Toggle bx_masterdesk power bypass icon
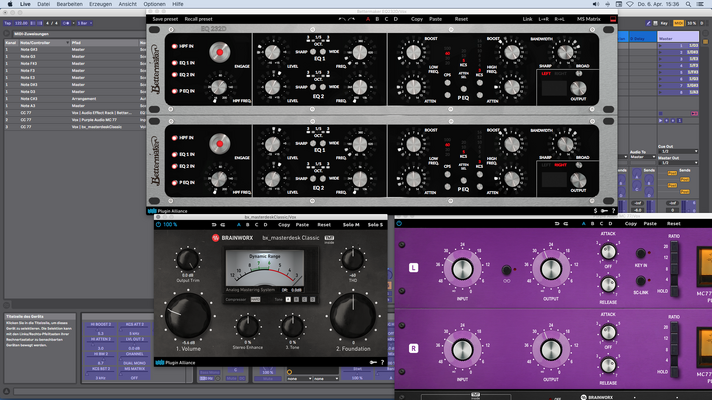The width and height of the screenshot is (712, 400). click(158, 225)
